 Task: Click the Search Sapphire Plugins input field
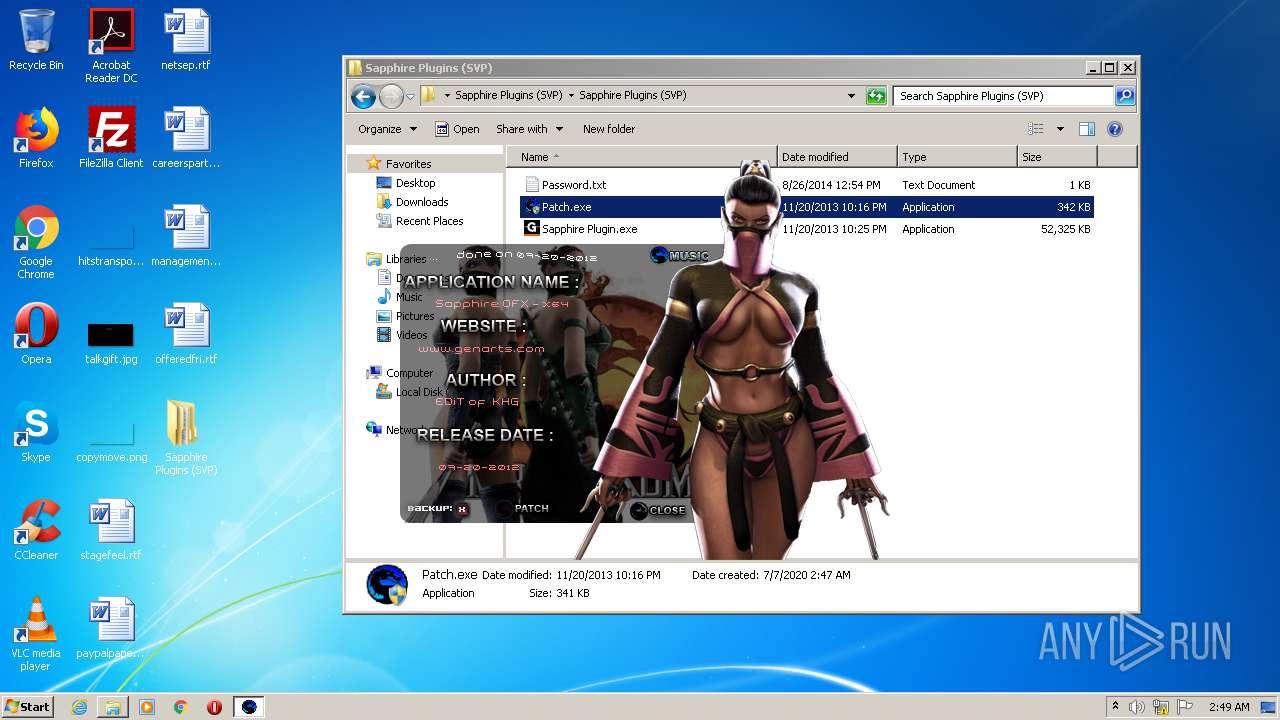(1002, 96)
